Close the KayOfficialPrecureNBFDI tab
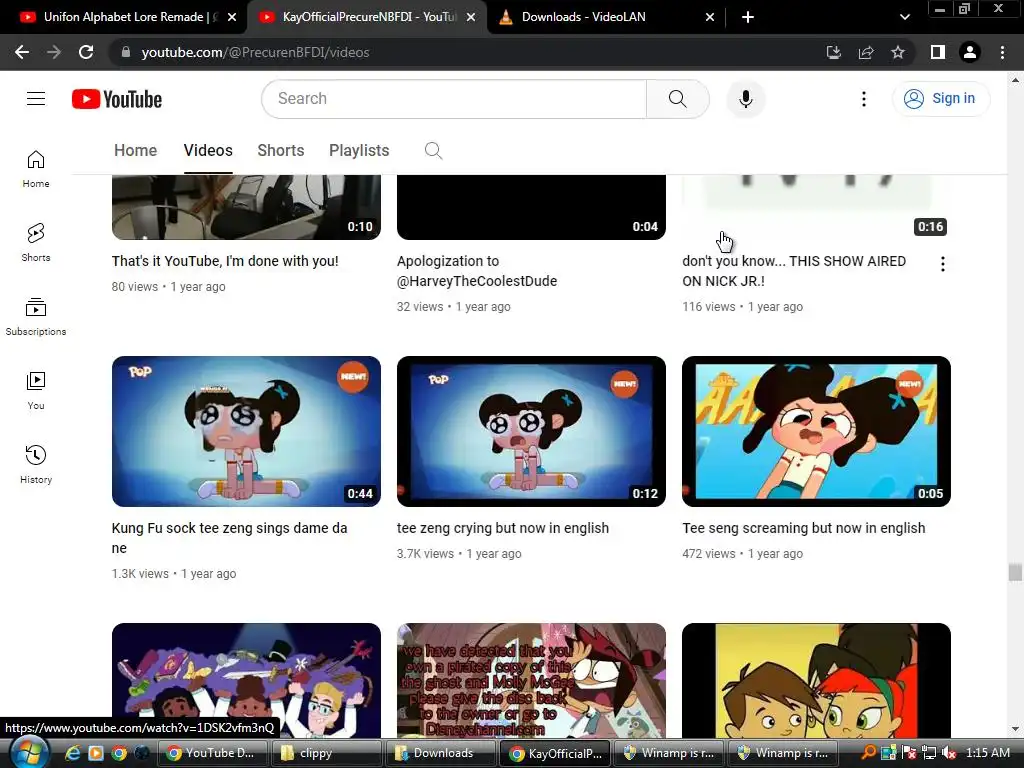 point(471,17)
